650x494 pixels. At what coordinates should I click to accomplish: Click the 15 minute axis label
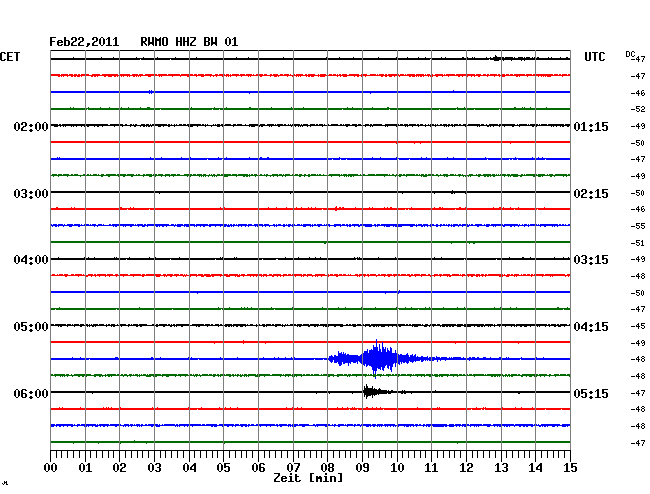(570, 467)
